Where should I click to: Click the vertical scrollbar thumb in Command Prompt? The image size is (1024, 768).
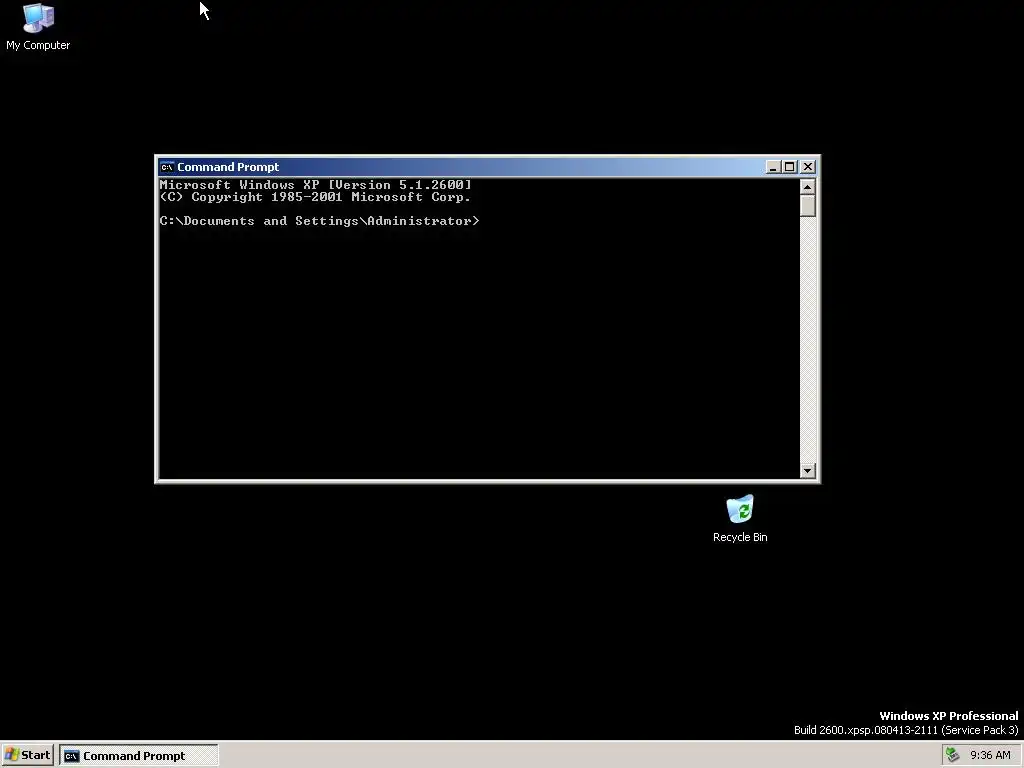click(x=808, y=206)
